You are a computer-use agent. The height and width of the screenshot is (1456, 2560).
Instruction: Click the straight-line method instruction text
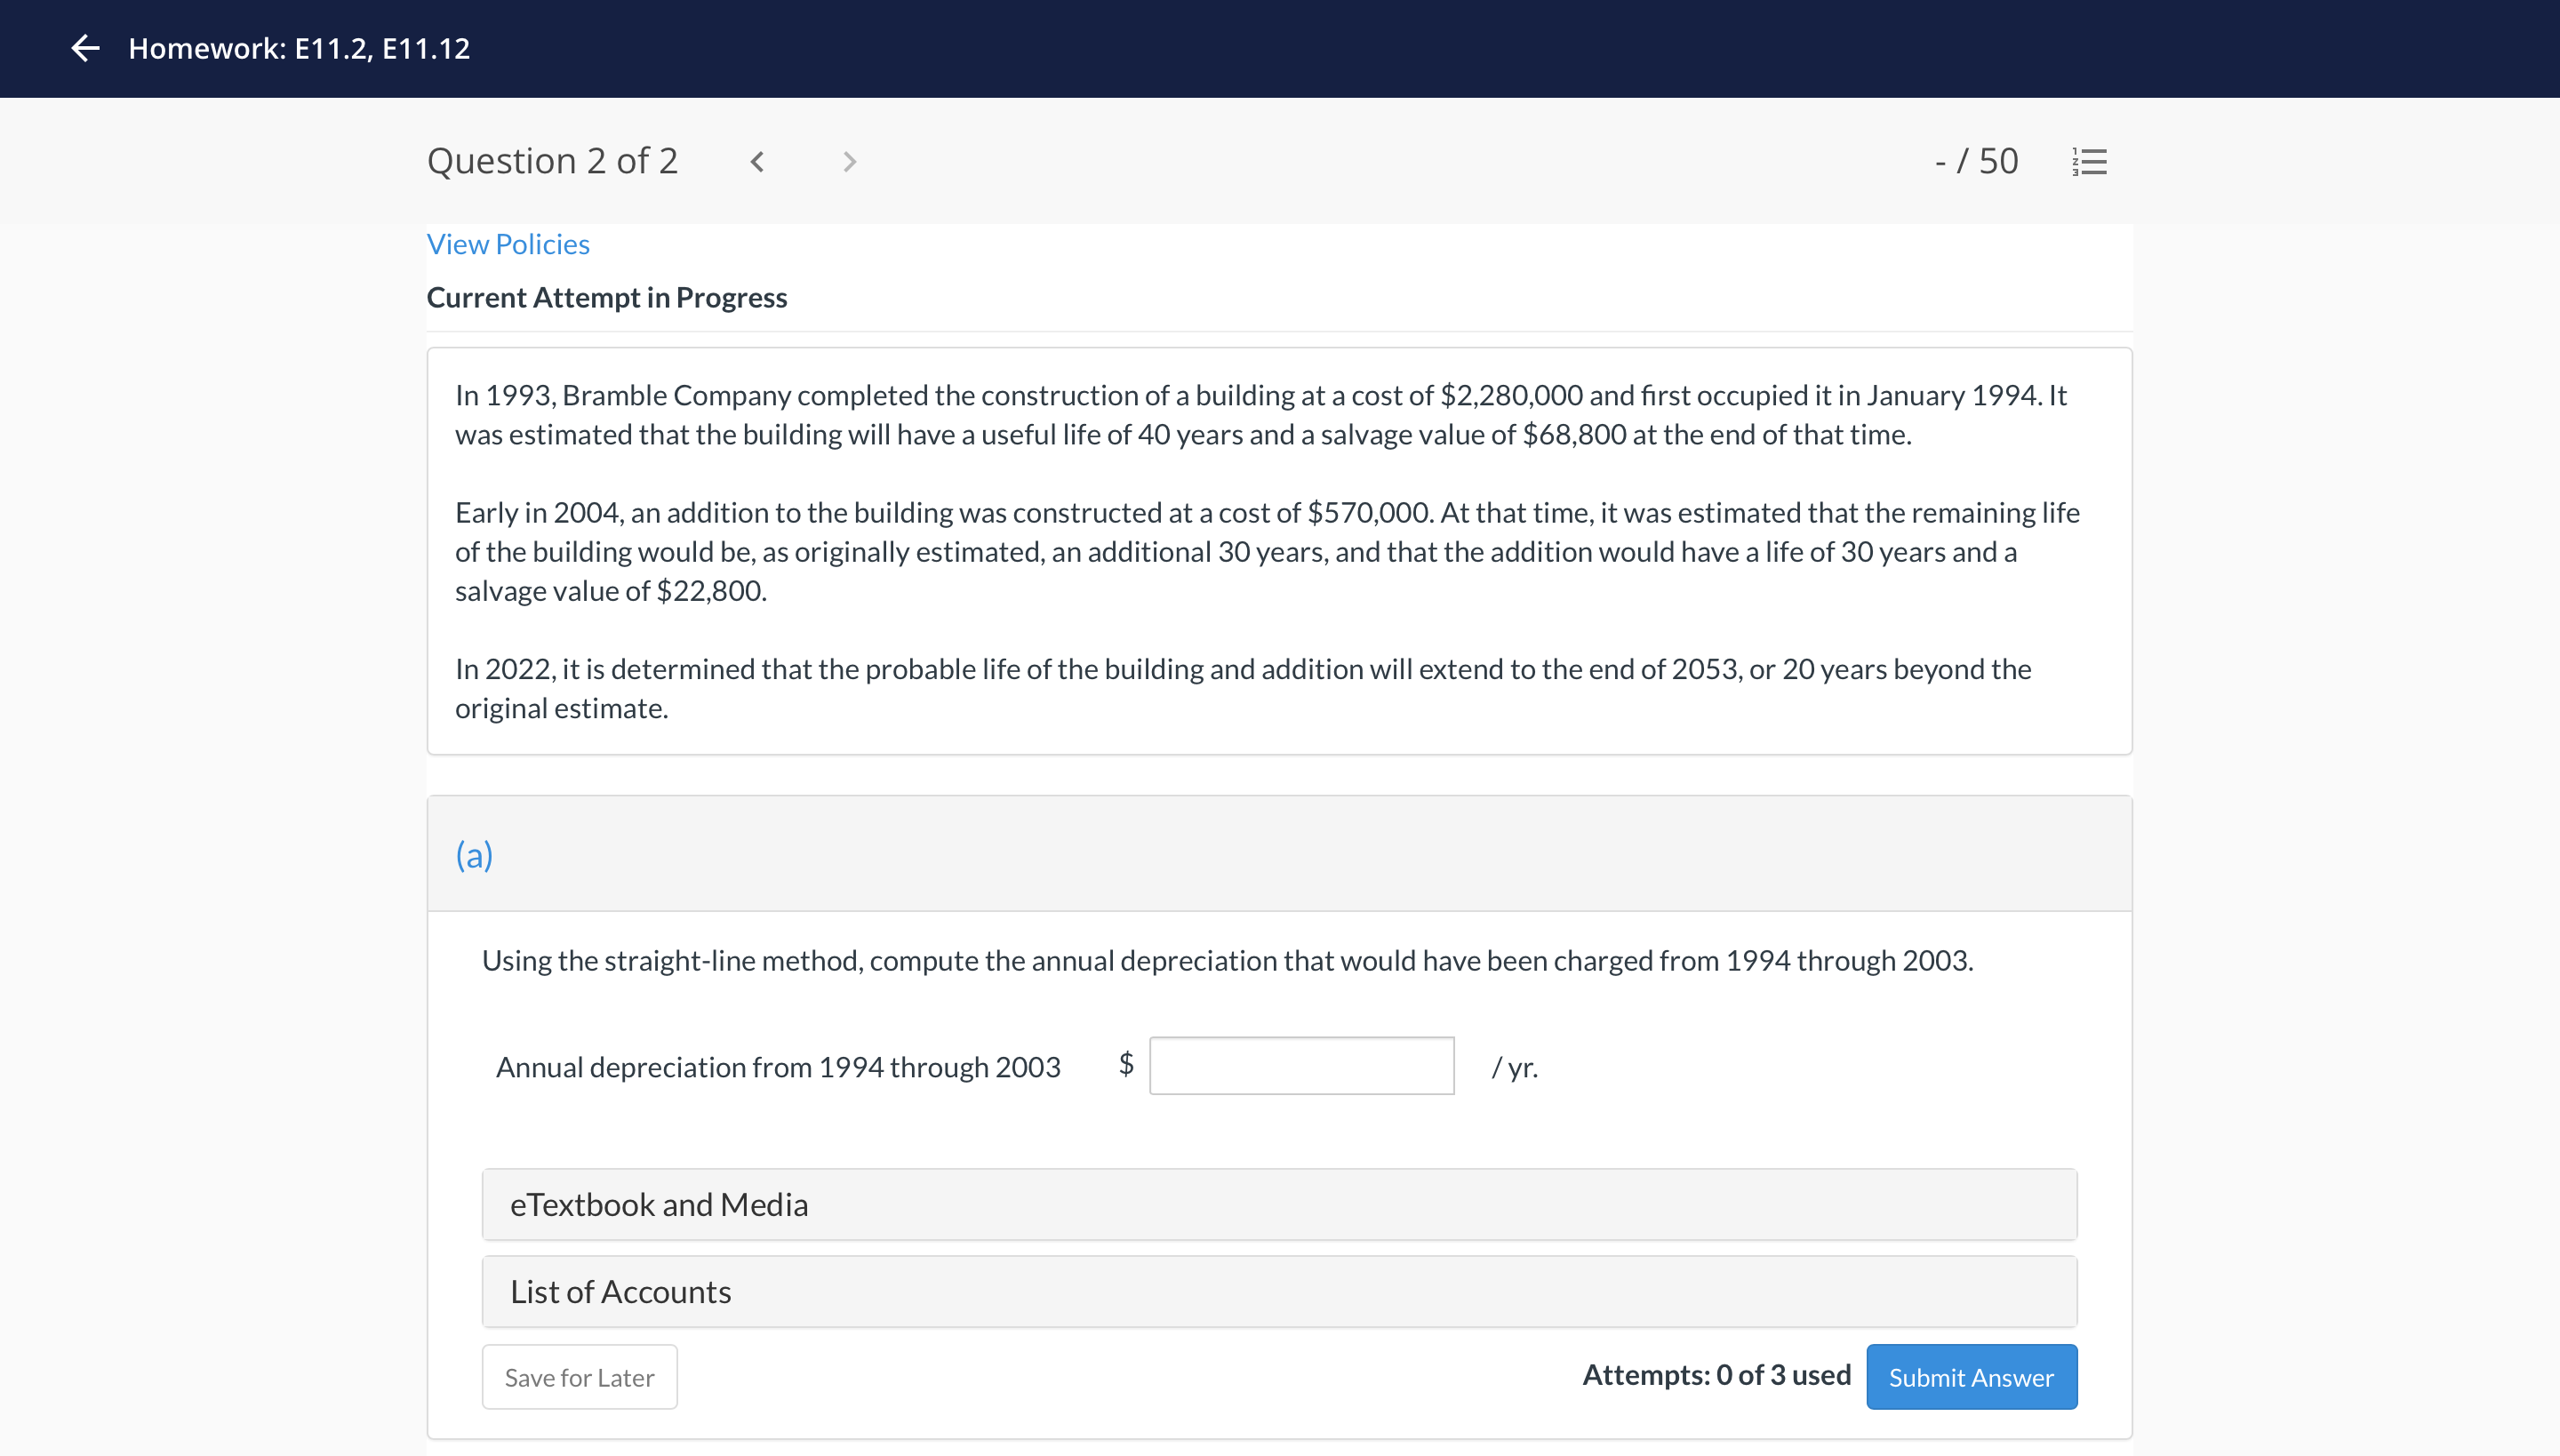click(1227, 960)
